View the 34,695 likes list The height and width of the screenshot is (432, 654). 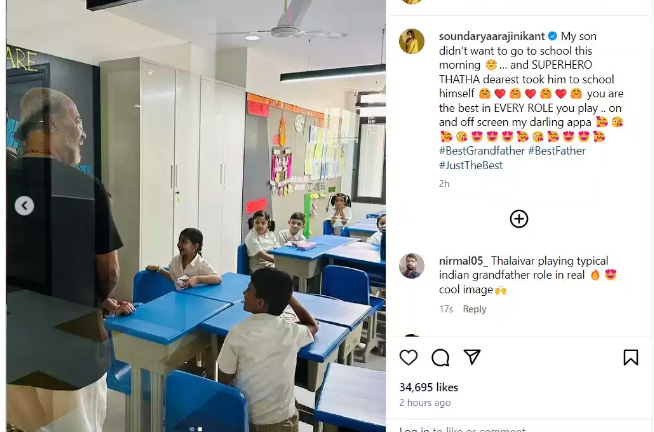point(429,387)
